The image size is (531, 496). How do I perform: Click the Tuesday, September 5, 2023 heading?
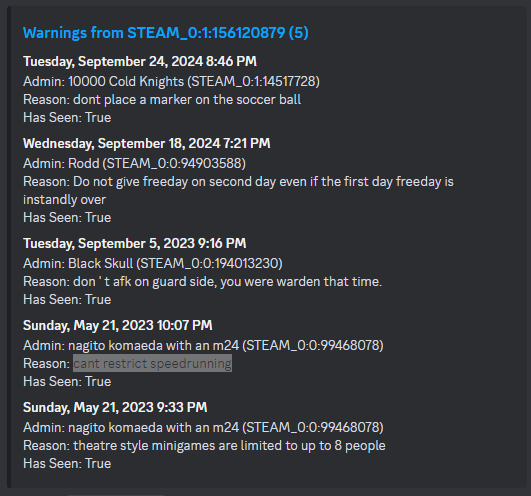134,243
